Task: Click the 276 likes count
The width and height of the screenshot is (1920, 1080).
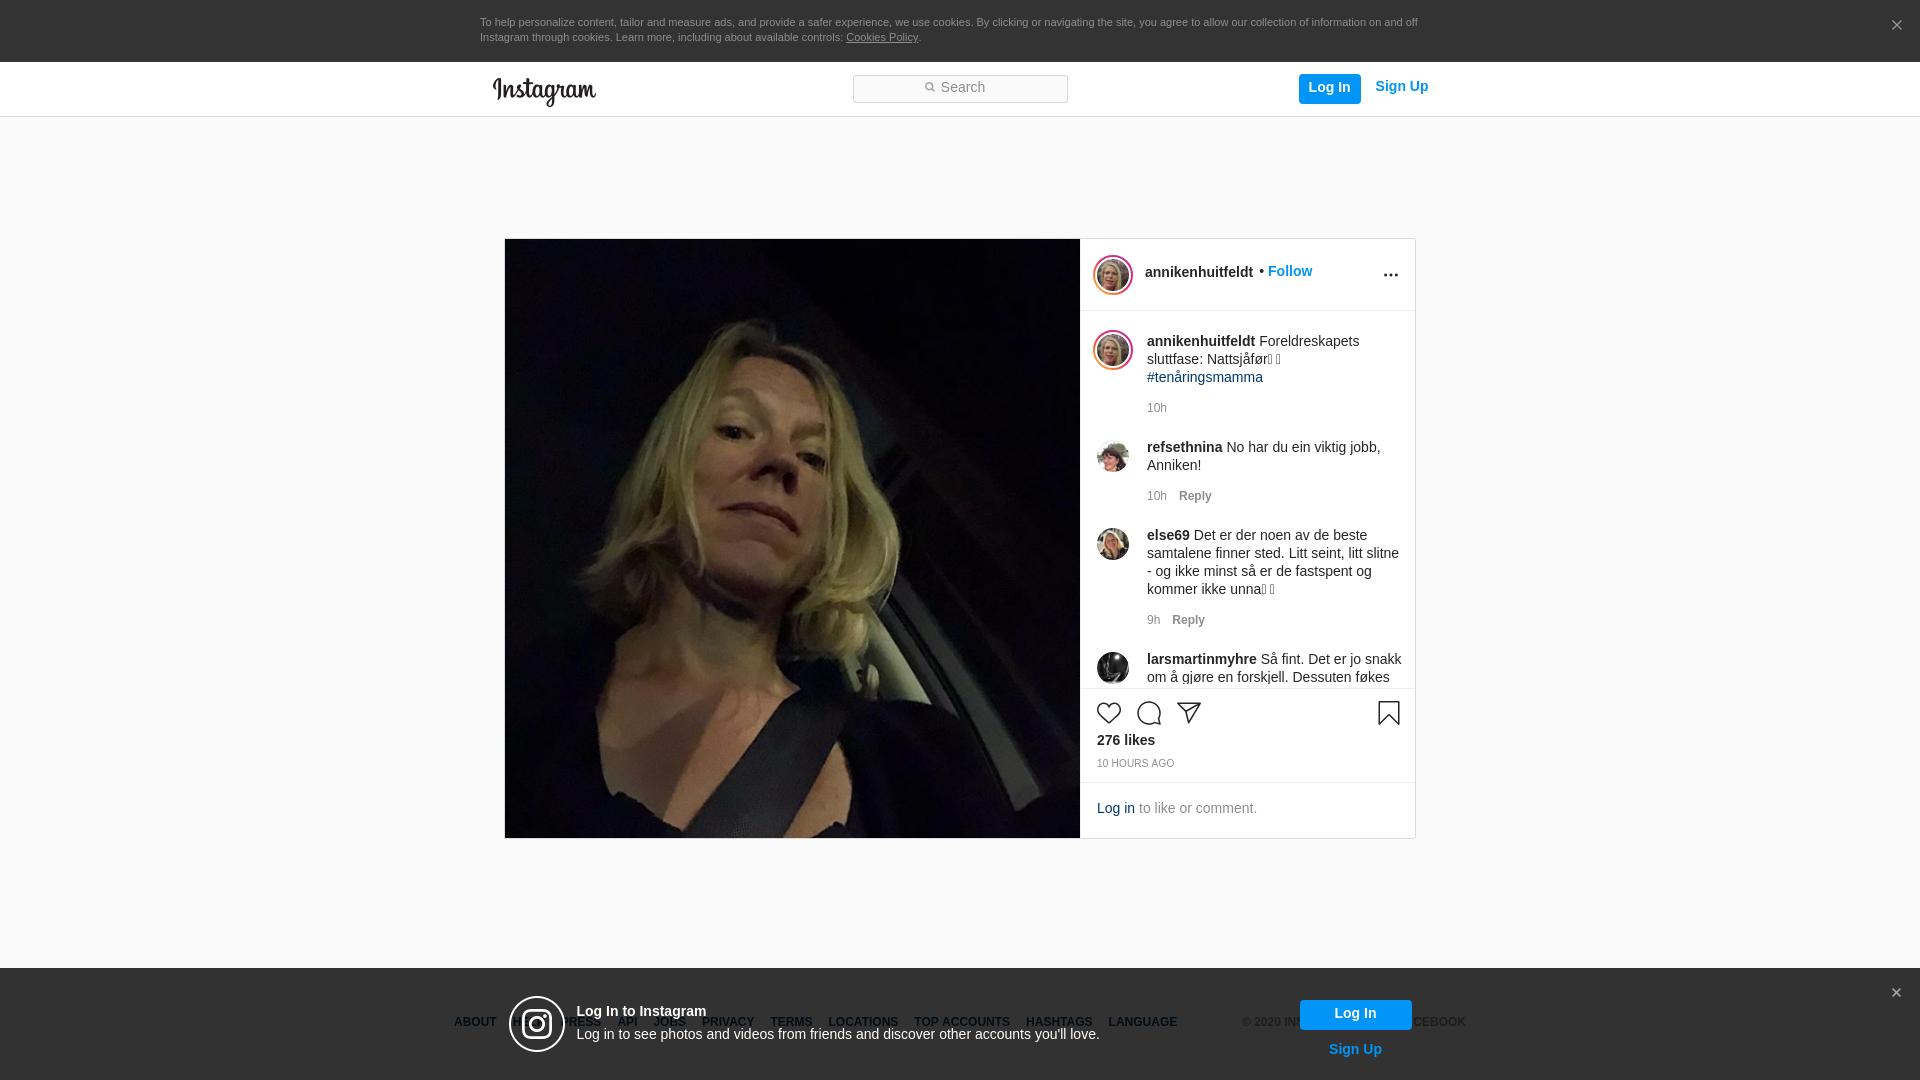Action: [x=1126, y=740]
